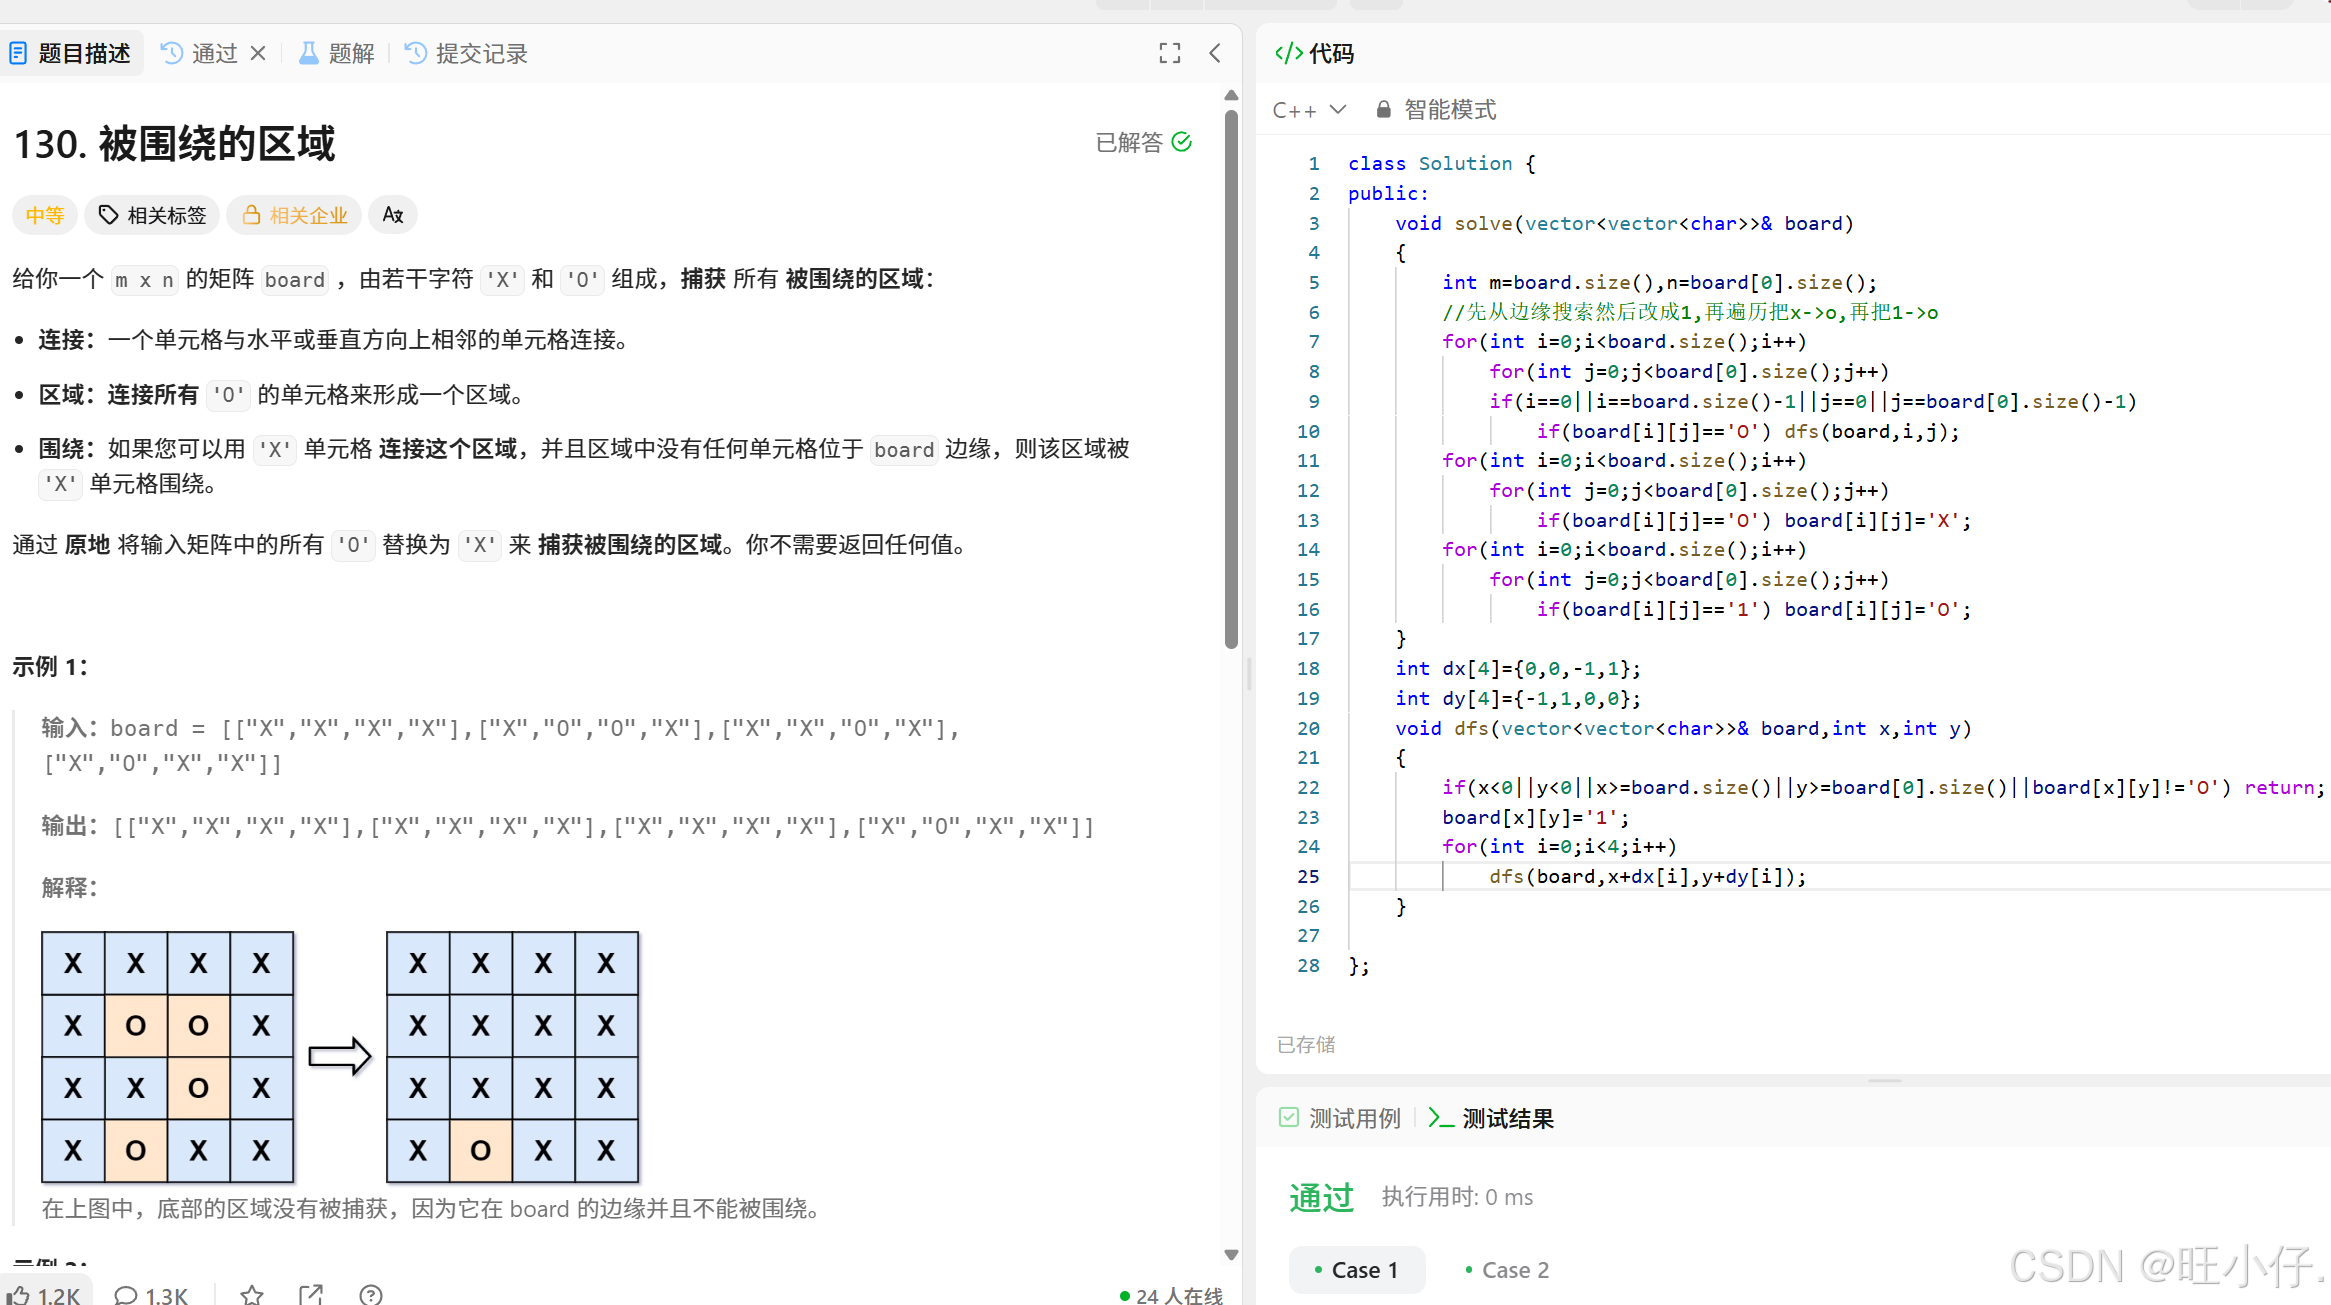Click the description scrollbar up arrow
This screenshot has width=2331, height=1305.
(1231, 96)
